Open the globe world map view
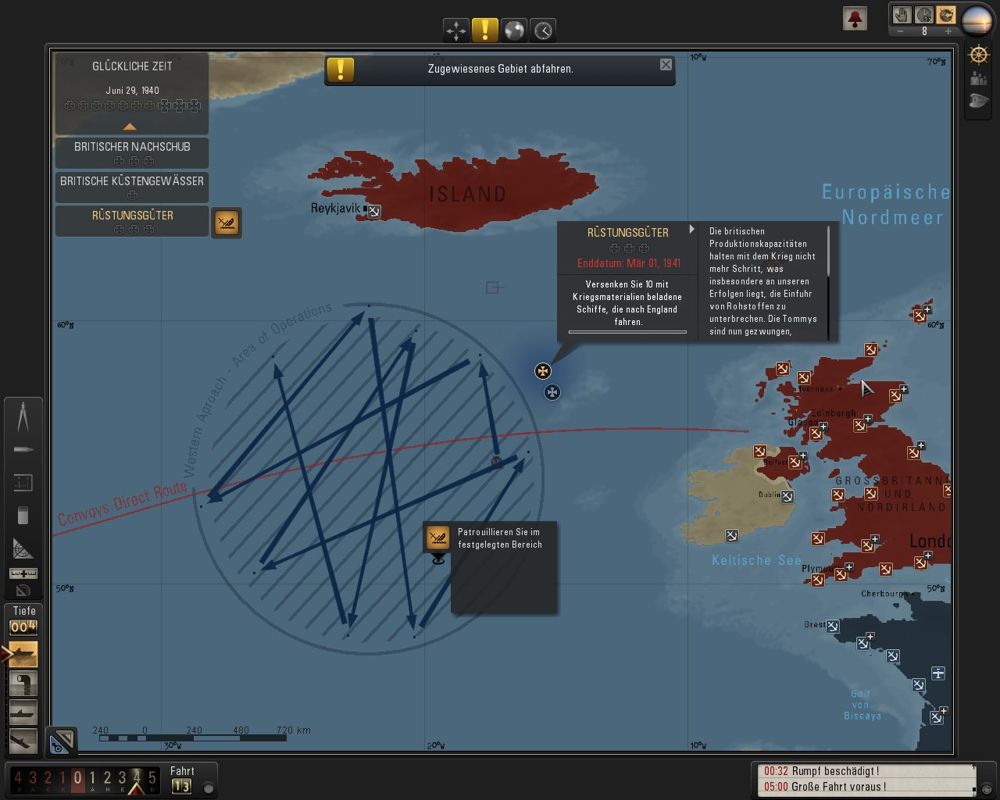The image size is (1000, 800). point(514,30)
